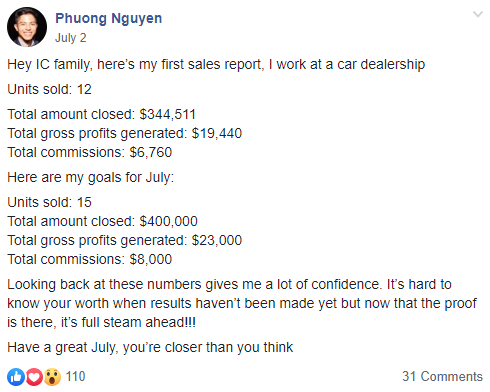Open the July 2 post timestamp
The image size is (490, 392).
71,38
